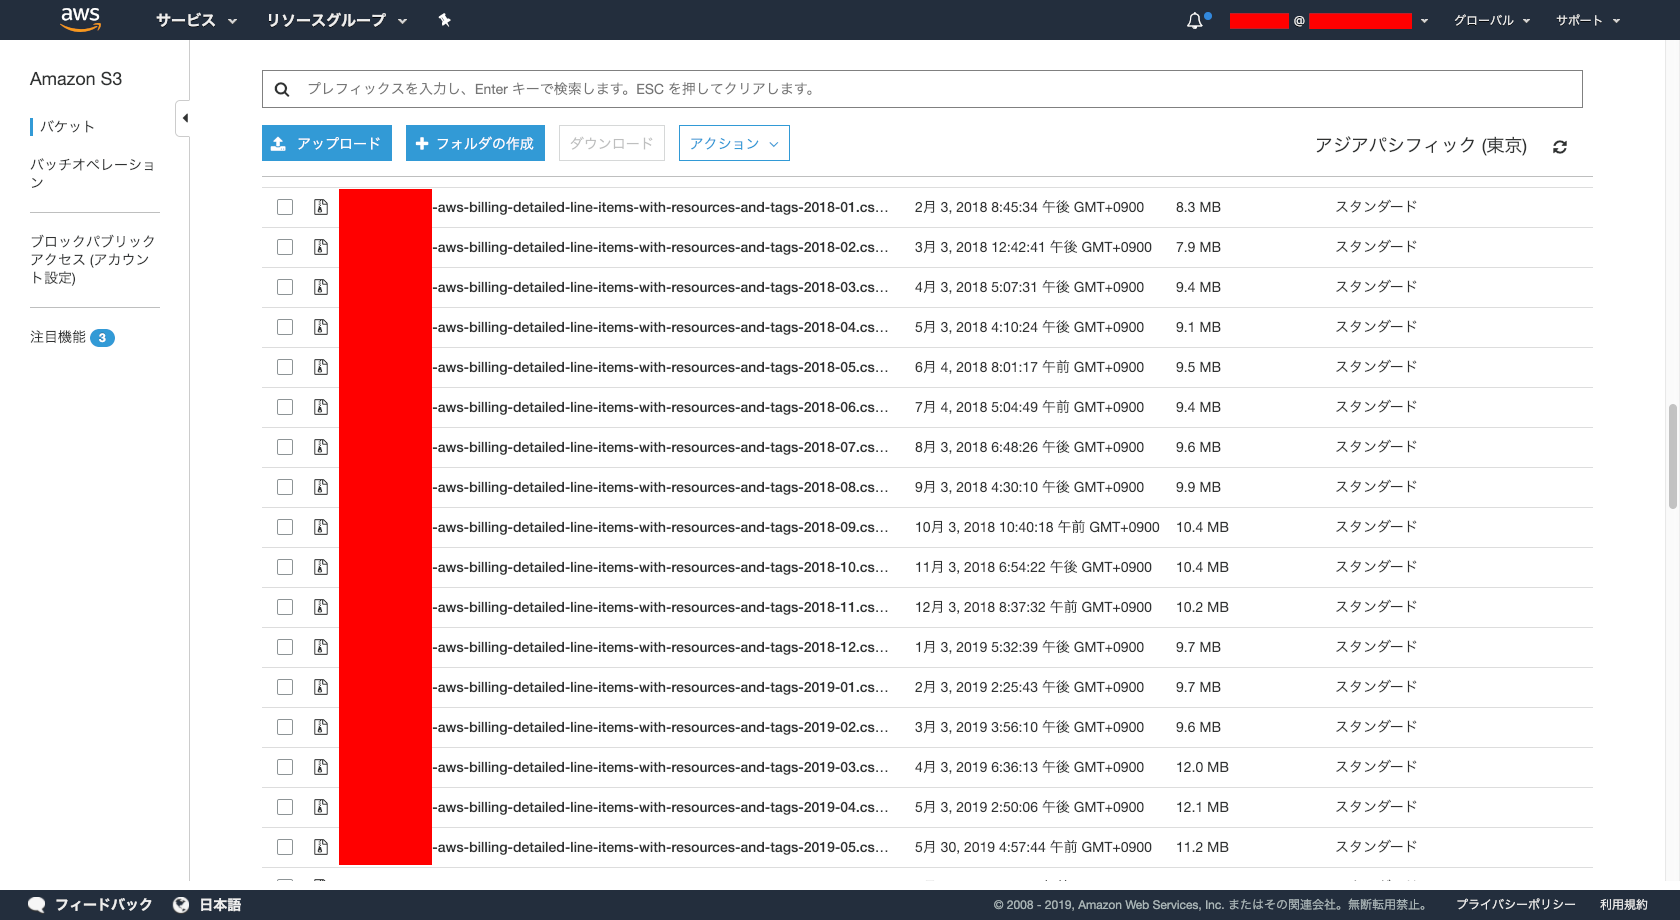Click the prefix search input field

tap(800, 89)
